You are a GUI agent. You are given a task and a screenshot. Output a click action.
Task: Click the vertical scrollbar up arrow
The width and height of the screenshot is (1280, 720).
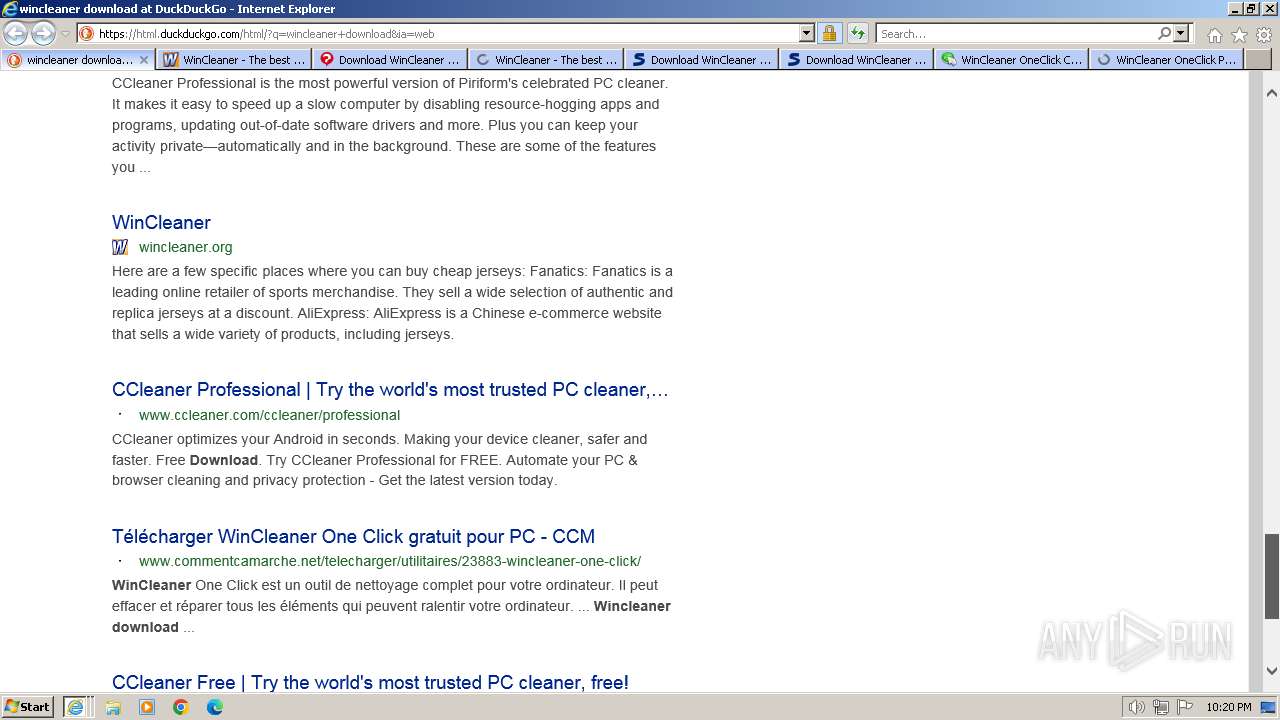click(x=1272, y=92)
